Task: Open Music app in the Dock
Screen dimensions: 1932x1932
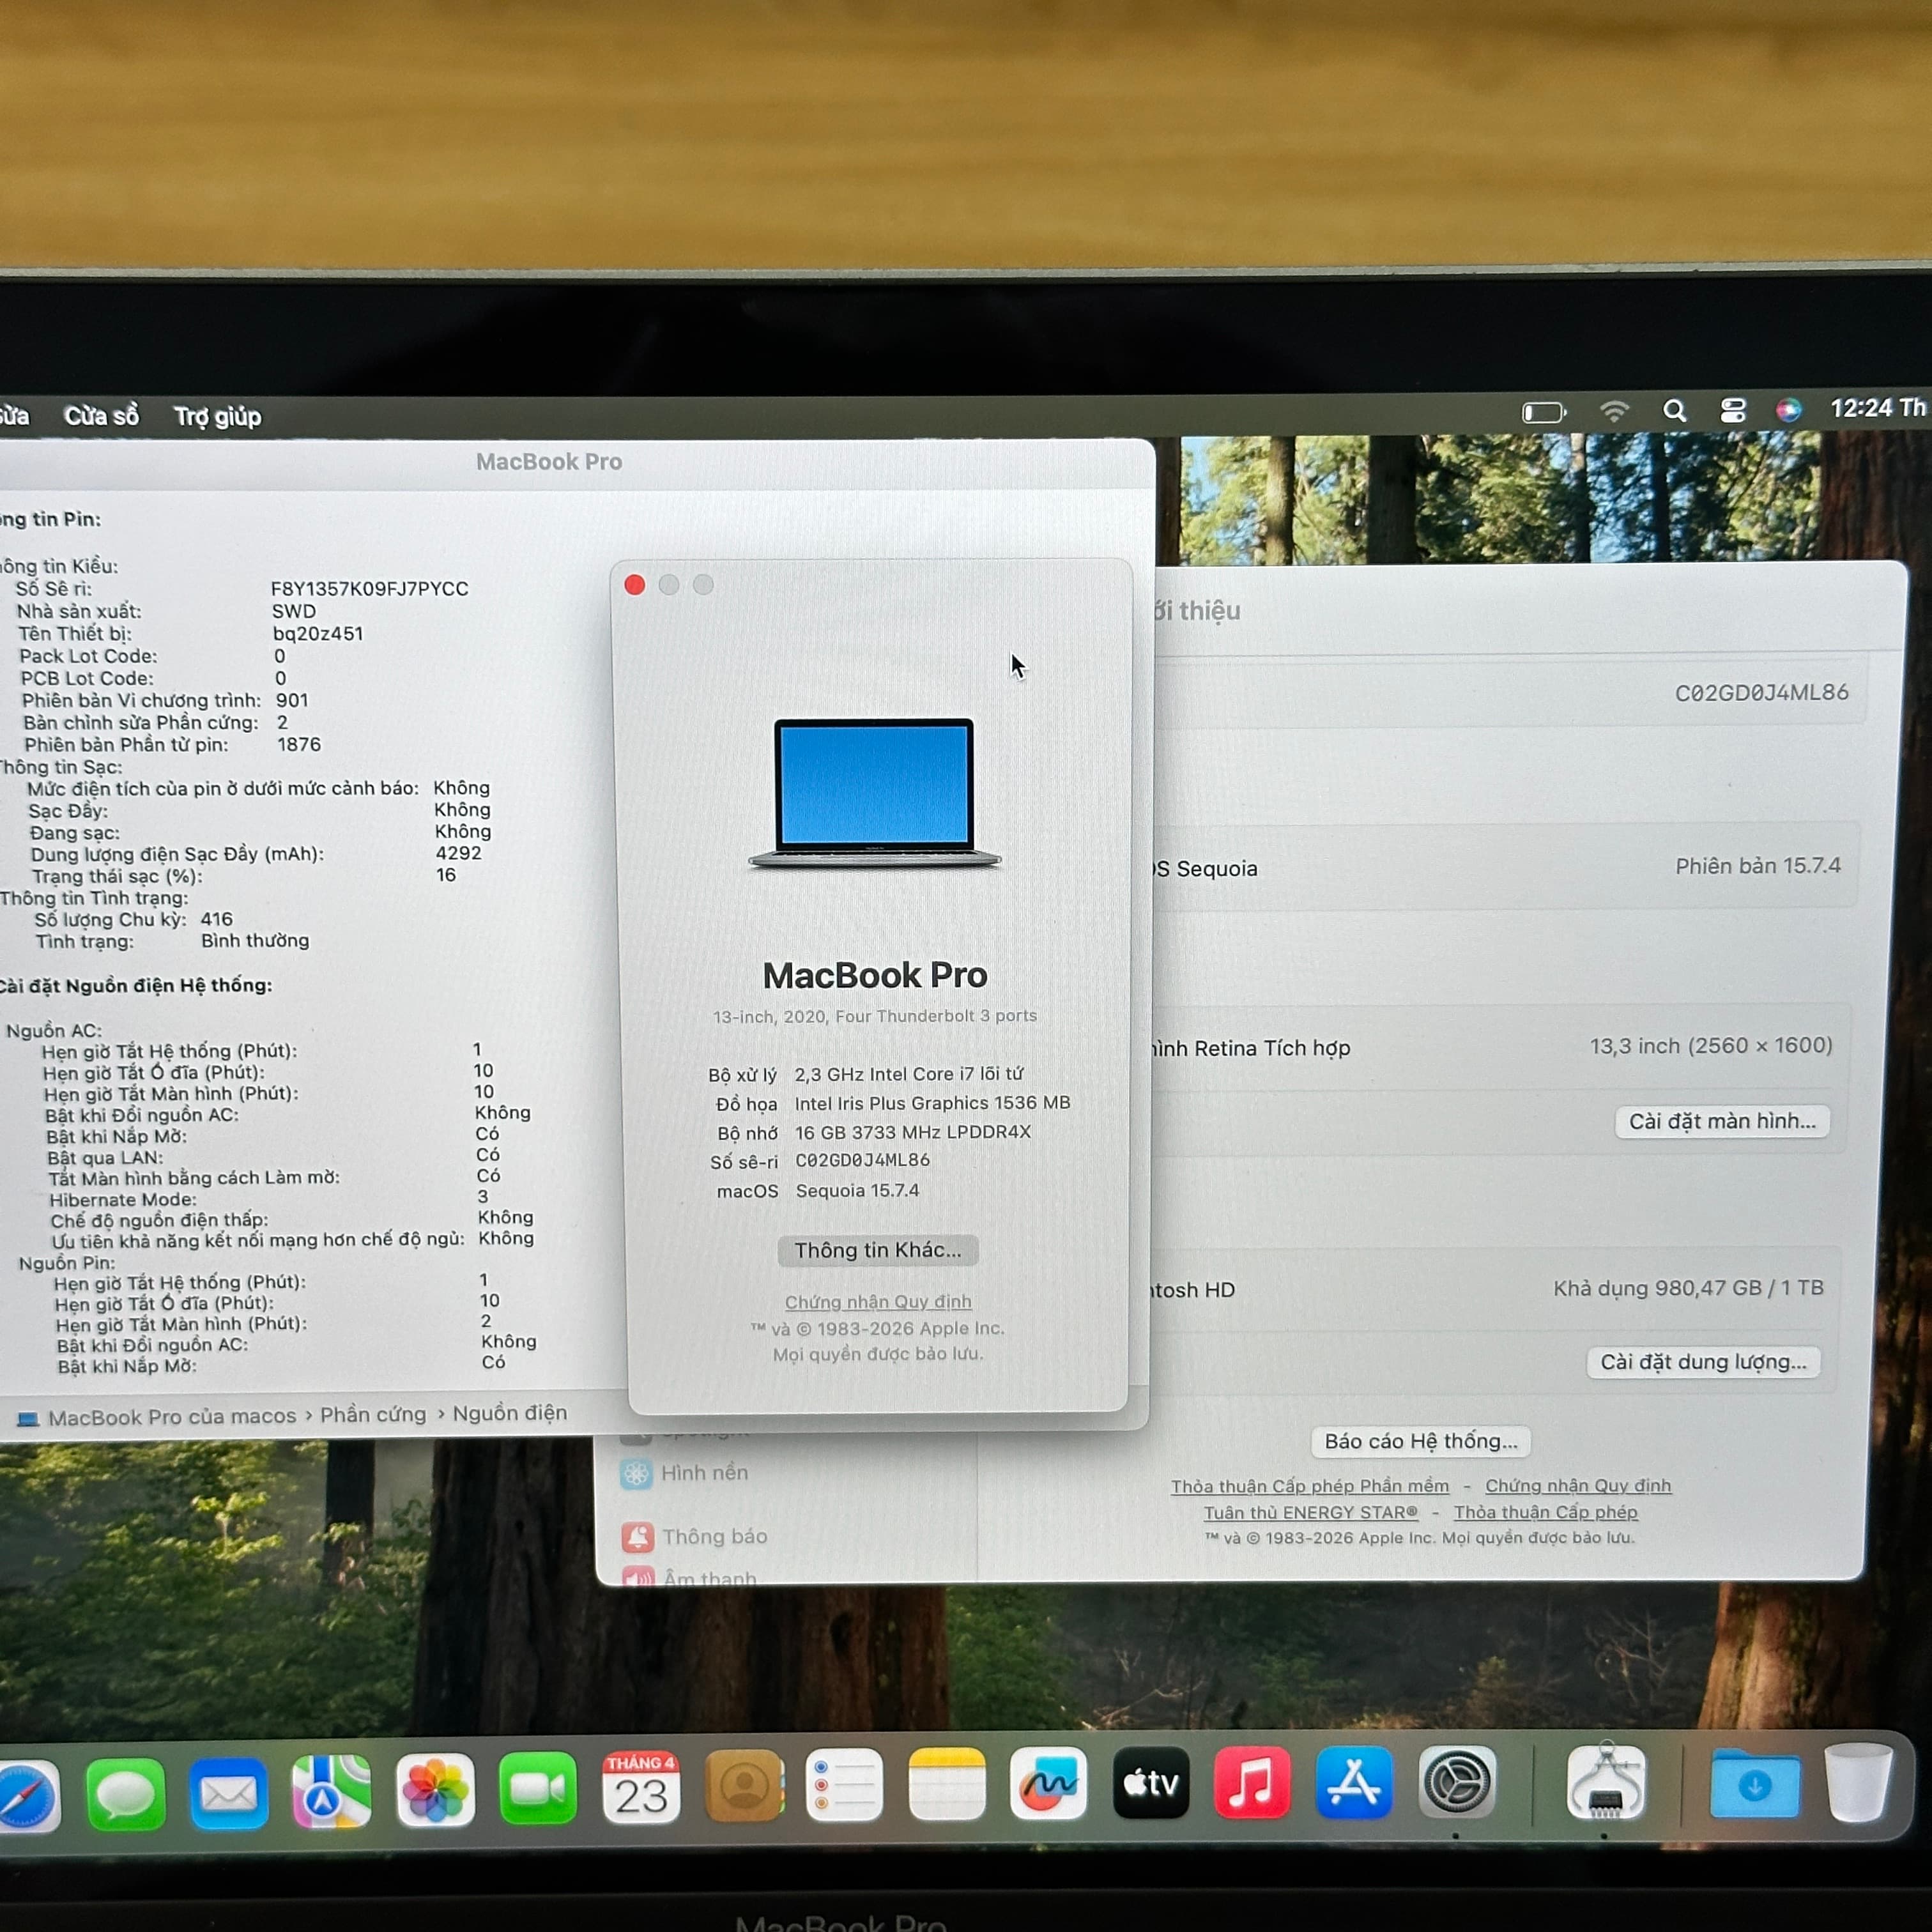Action: pos(1252,1782)
